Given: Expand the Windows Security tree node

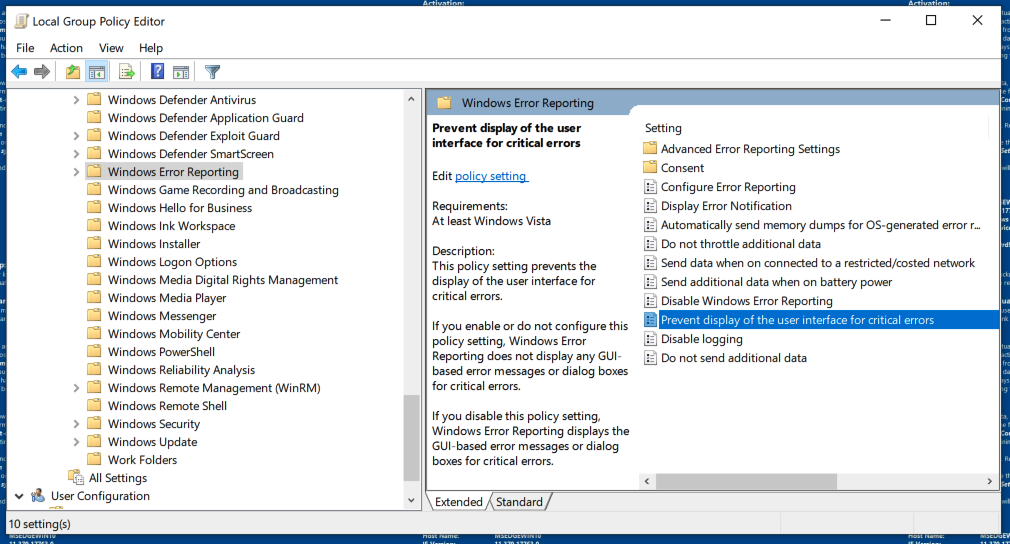Looking at the screenshot, I should [76, 424].
